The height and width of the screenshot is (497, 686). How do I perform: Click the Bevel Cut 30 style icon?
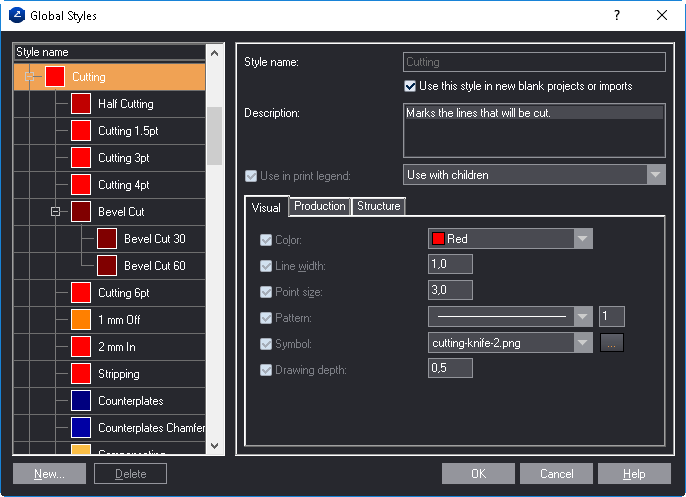coord(107,239)
